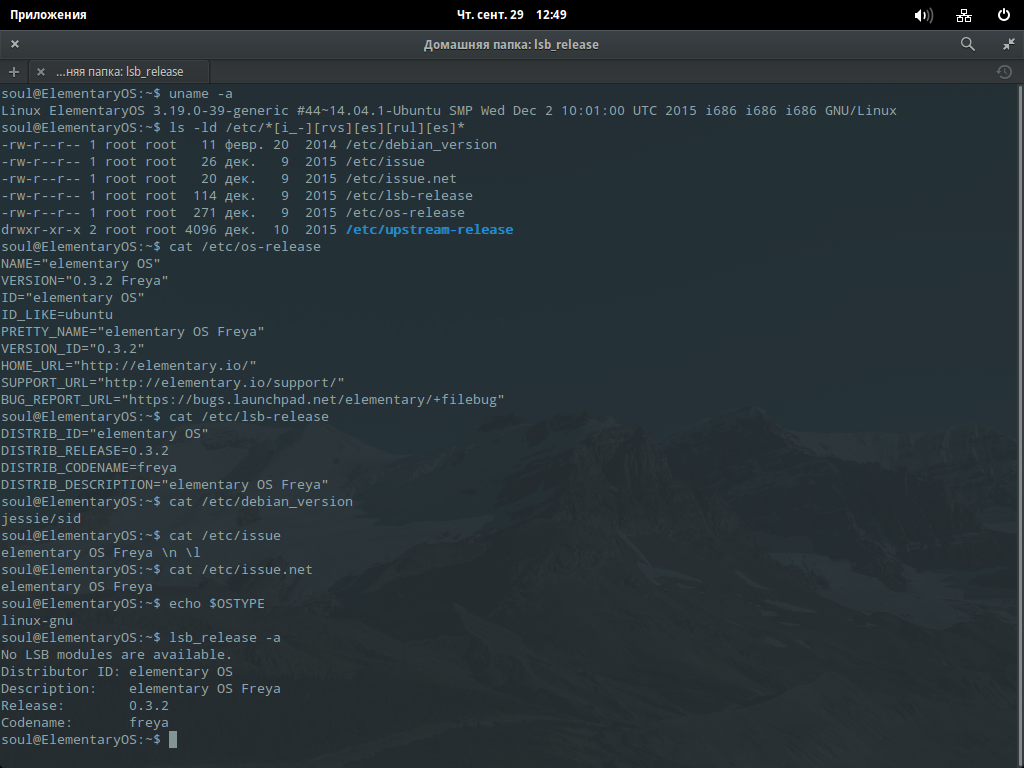Open the Приложения menu
This screenshot has height=768, width=1024.
[x=48, y=15]
